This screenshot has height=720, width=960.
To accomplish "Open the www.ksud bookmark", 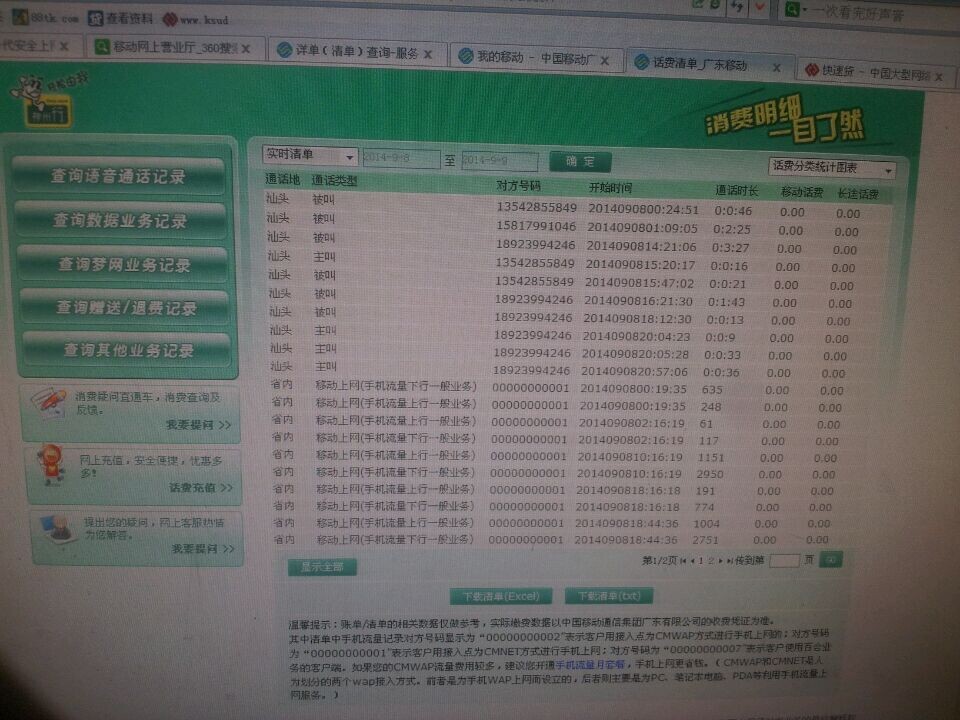I will click(x=195, y=20).
